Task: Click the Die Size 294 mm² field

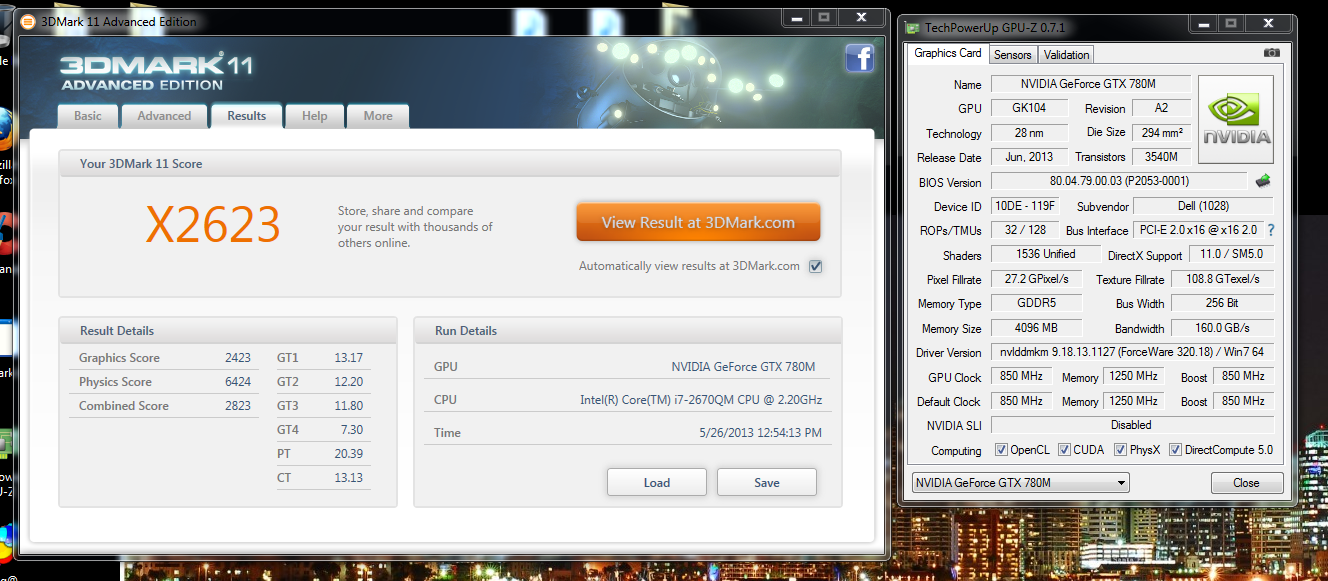Action: click(1161, 133)
